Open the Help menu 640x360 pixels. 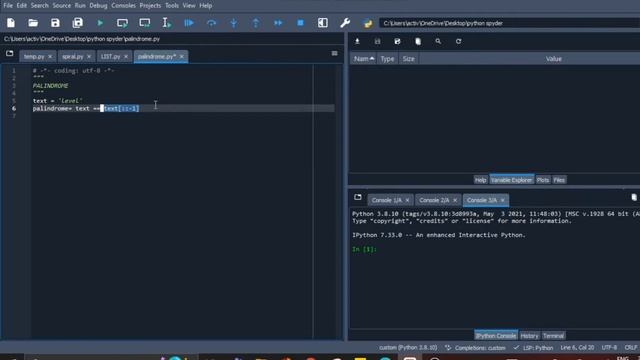pos(206,6)
